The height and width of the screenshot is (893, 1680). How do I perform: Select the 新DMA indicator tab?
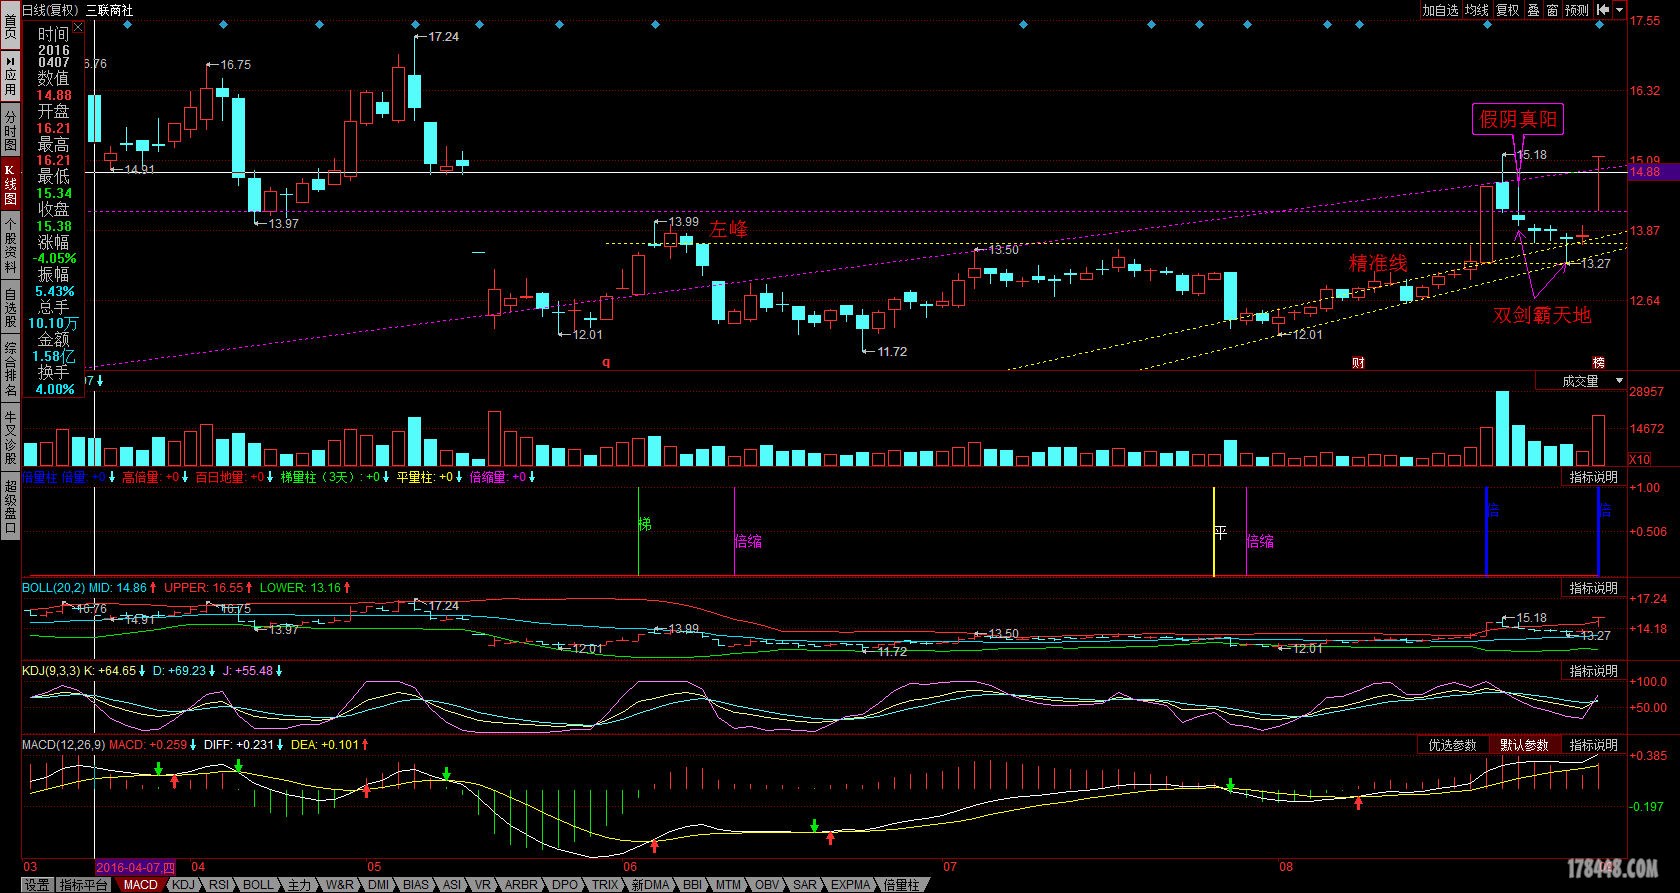650,885
